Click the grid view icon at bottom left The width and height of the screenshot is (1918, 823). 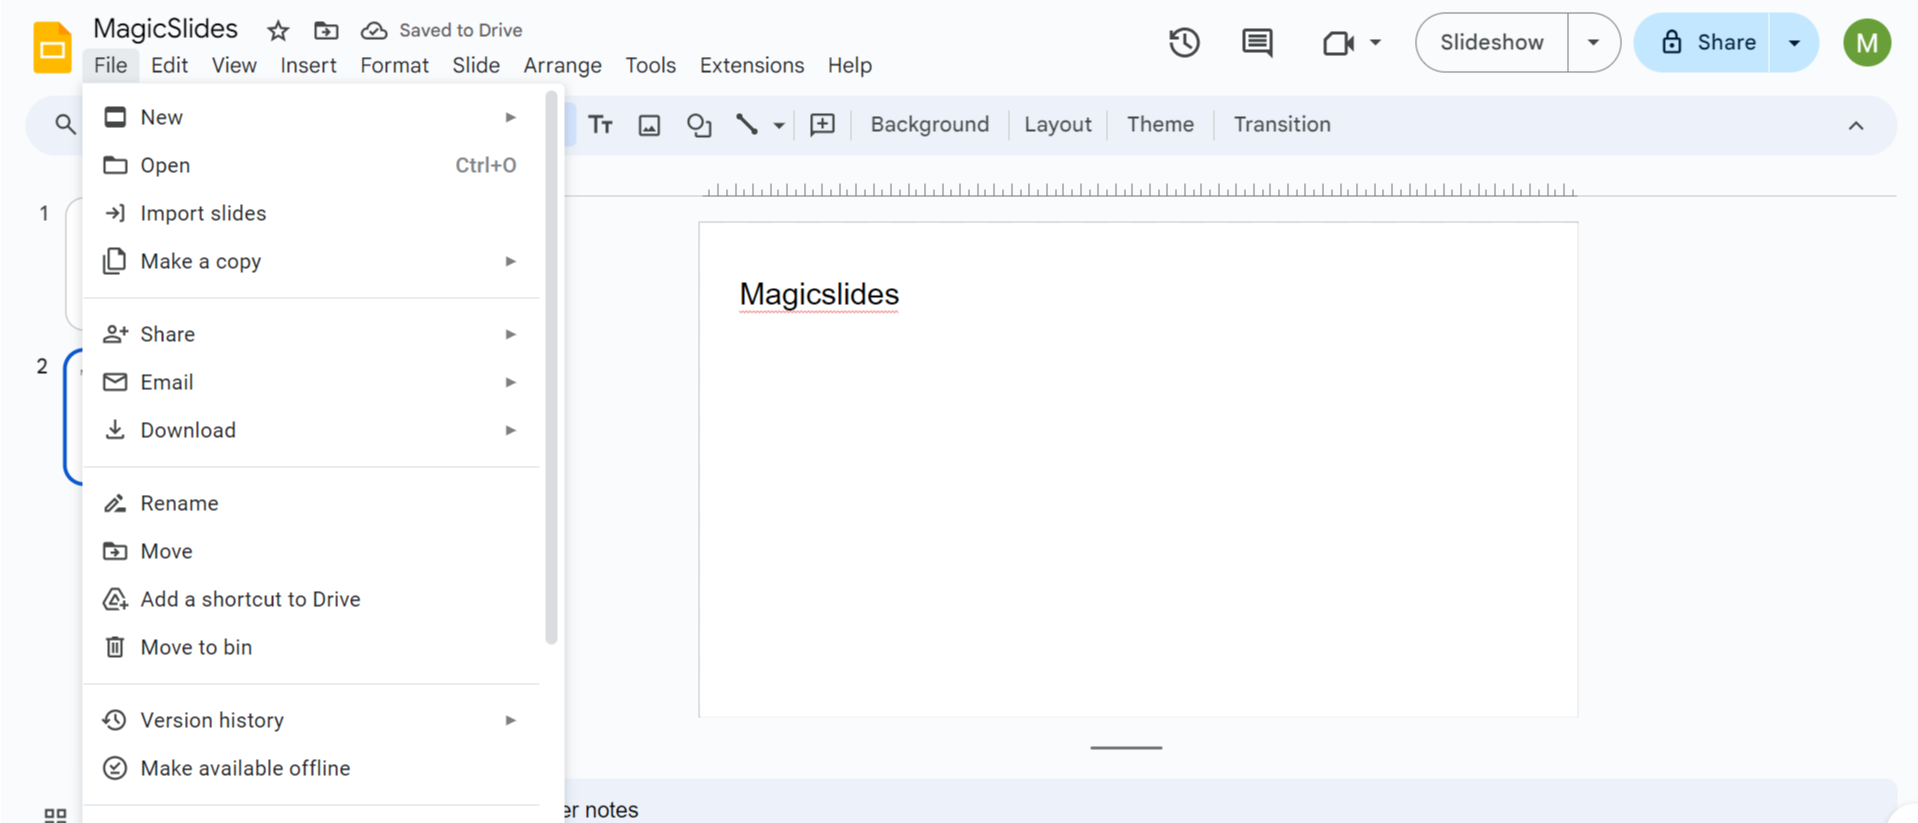click(56, 815)
